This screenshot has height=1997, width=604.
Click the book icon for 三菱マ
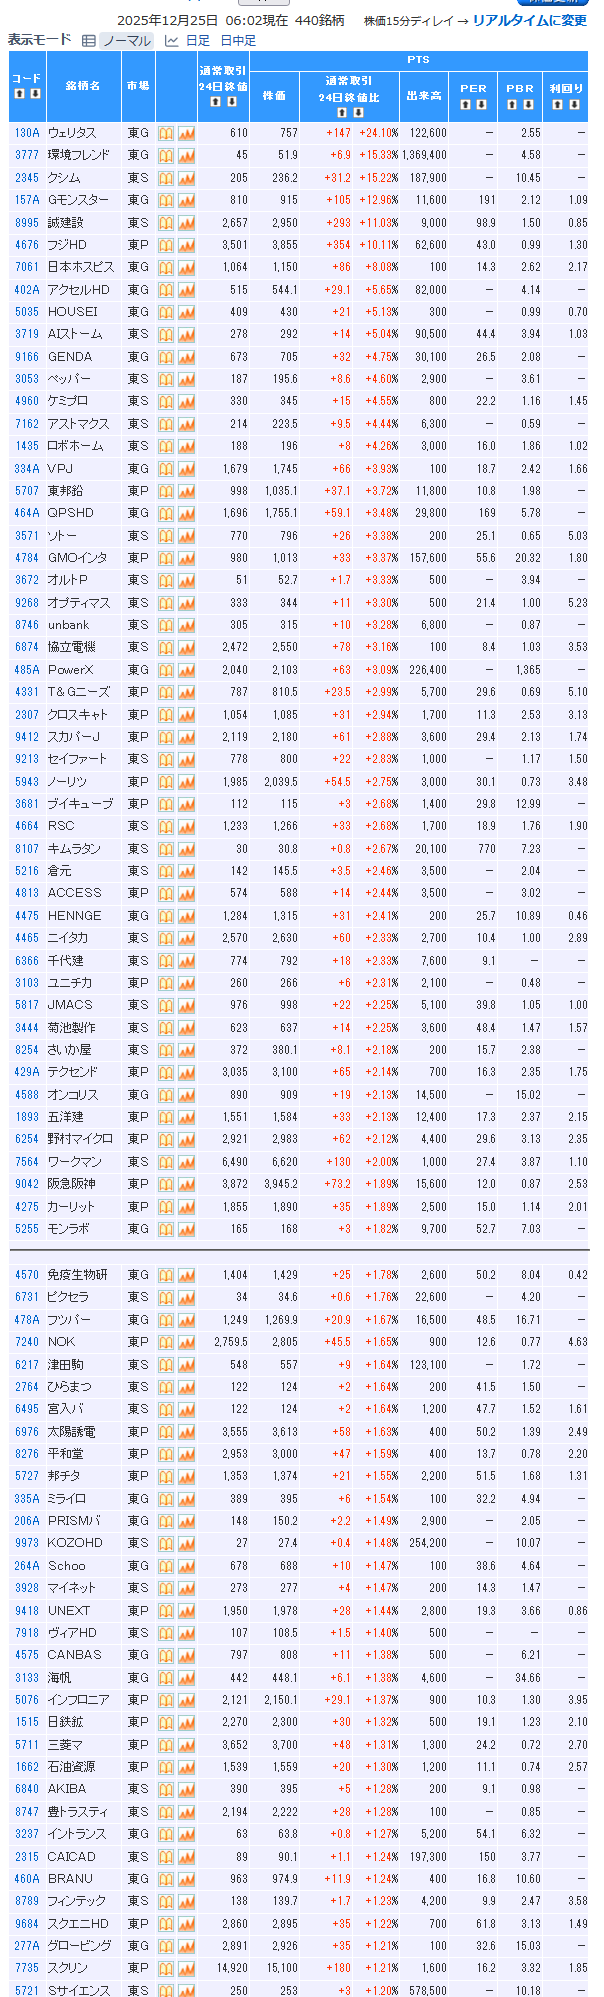(166, 1745)
